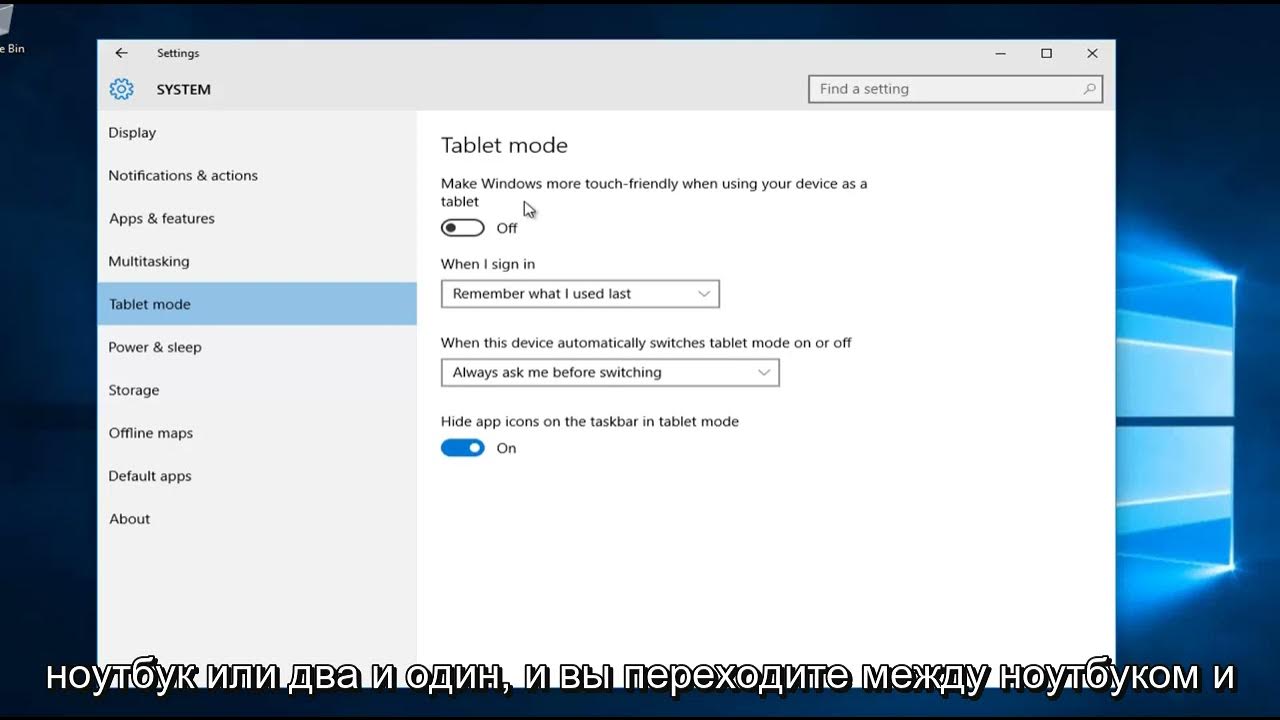Screen dimensions: 1280x720
Task: Open Power & sleep settings
Action: pos(257,347)
